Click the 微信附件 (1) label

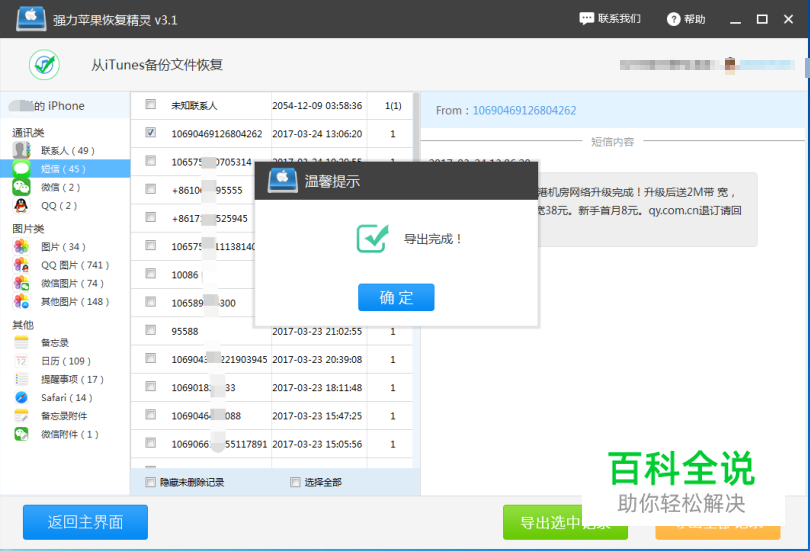pyautogui.click(x=70, y=434)
